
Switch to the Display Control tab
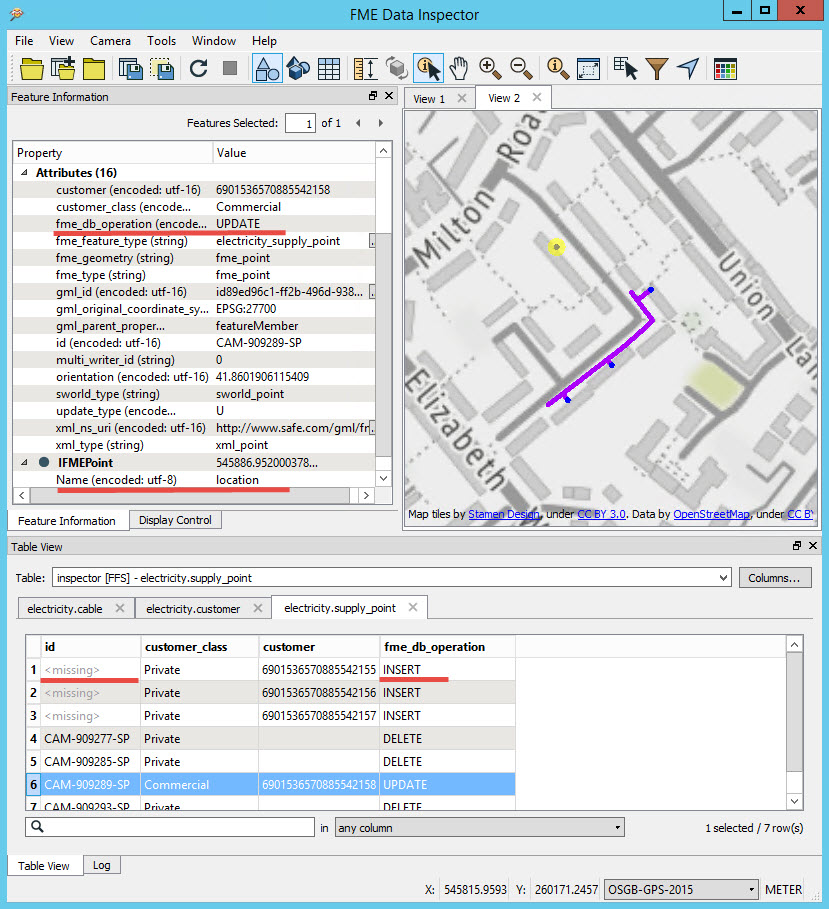[174, 520]
